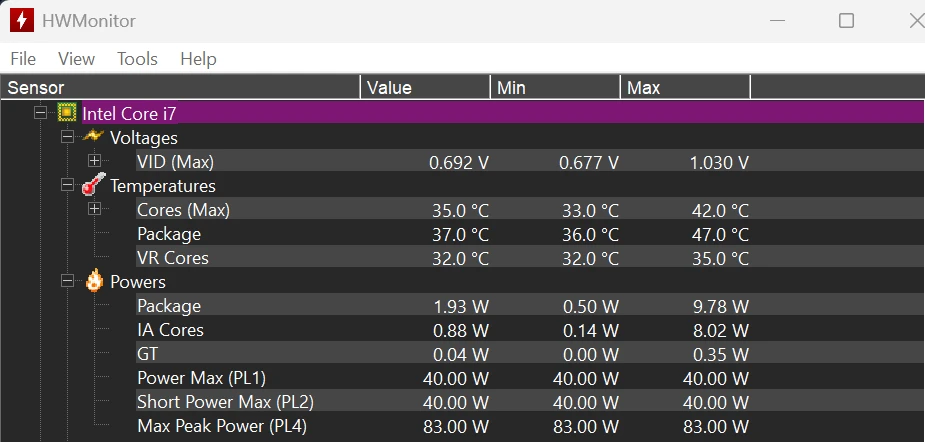Open the Tools menu

[137, 59]
